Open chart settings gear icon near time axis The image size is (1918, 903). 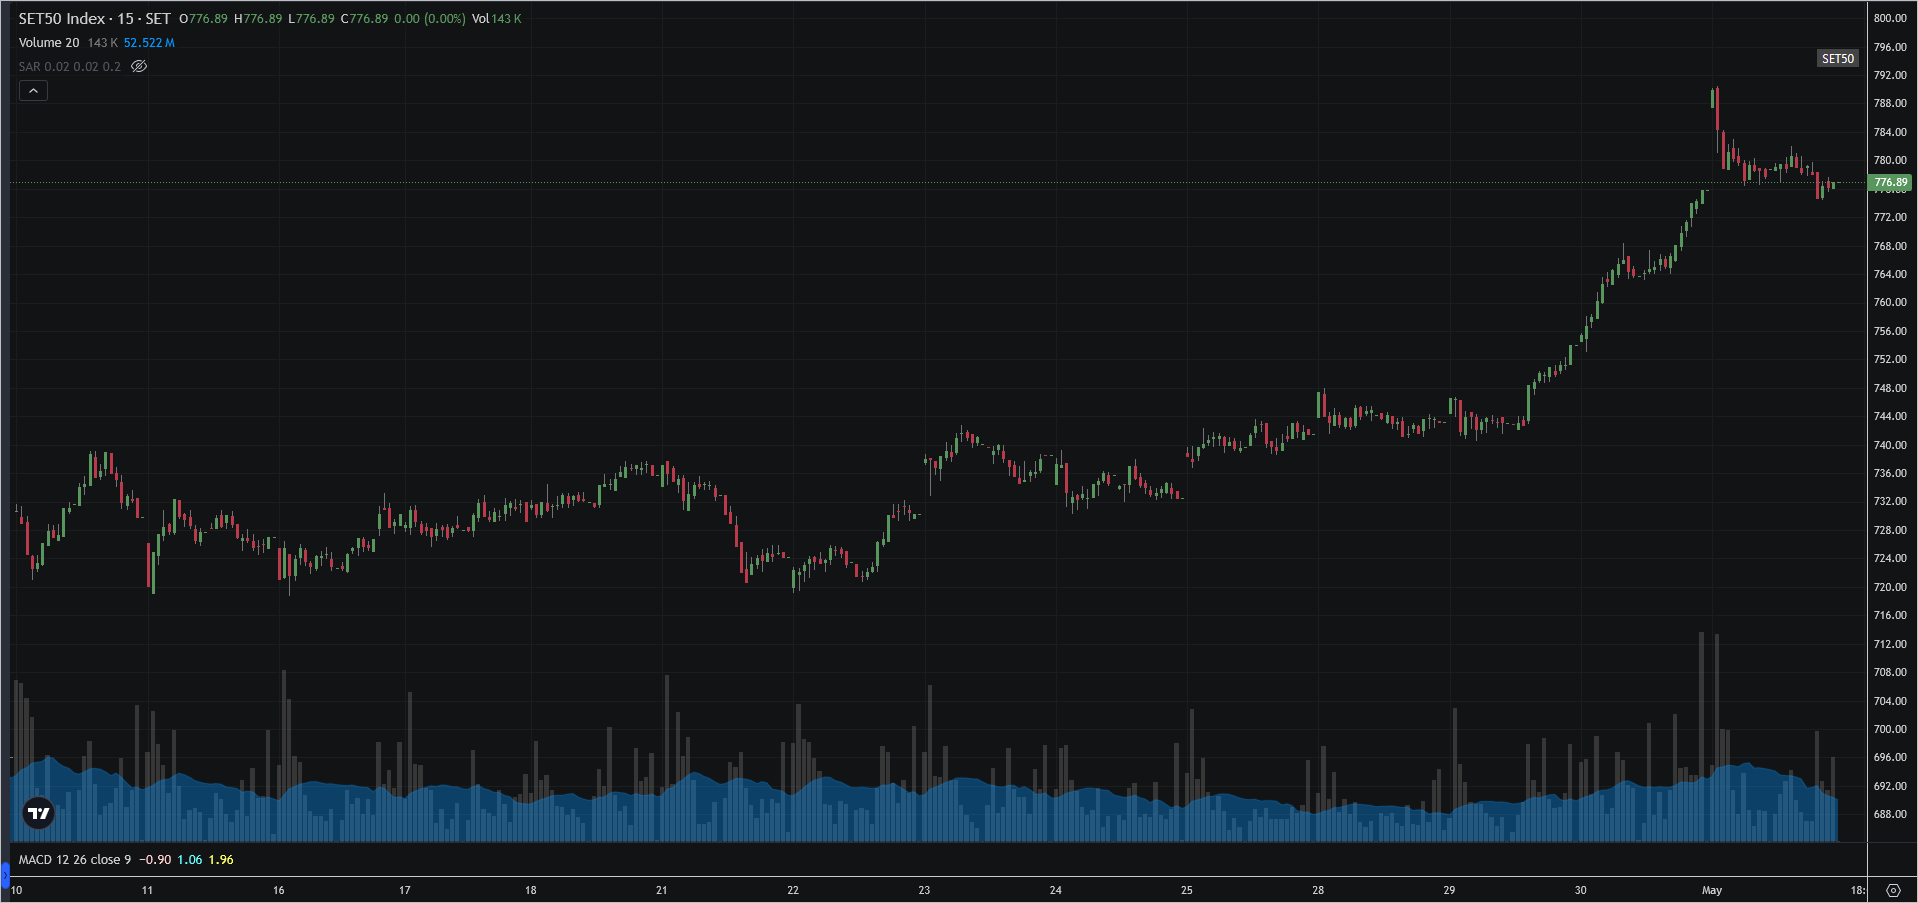pos(1893,890)
